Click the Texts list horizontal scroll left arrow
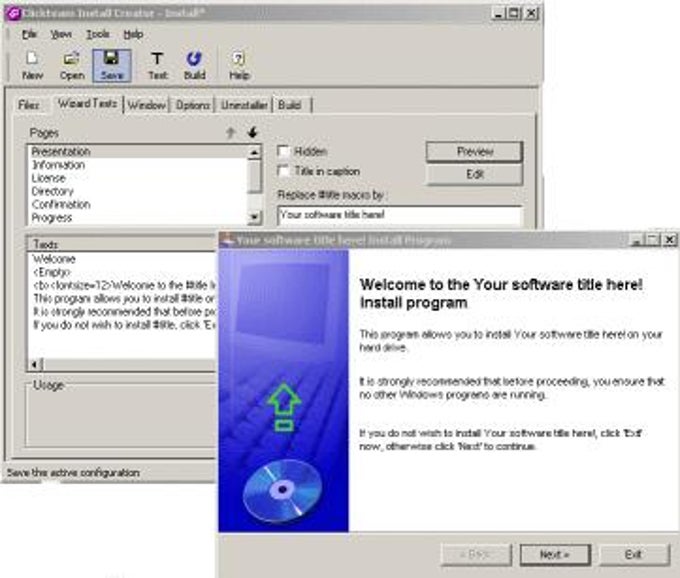Screen dimensions: 680x578 [35, 365]
